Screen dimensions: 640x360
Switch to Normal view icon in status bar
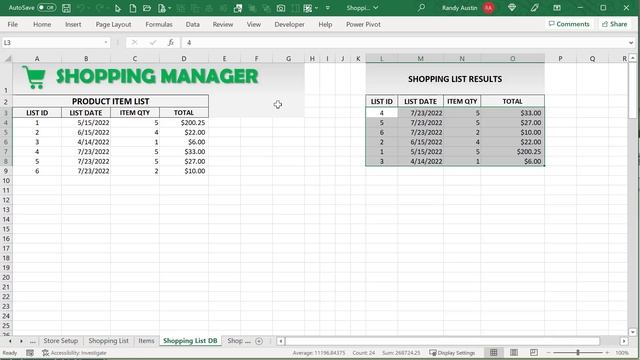coord(493,353)
